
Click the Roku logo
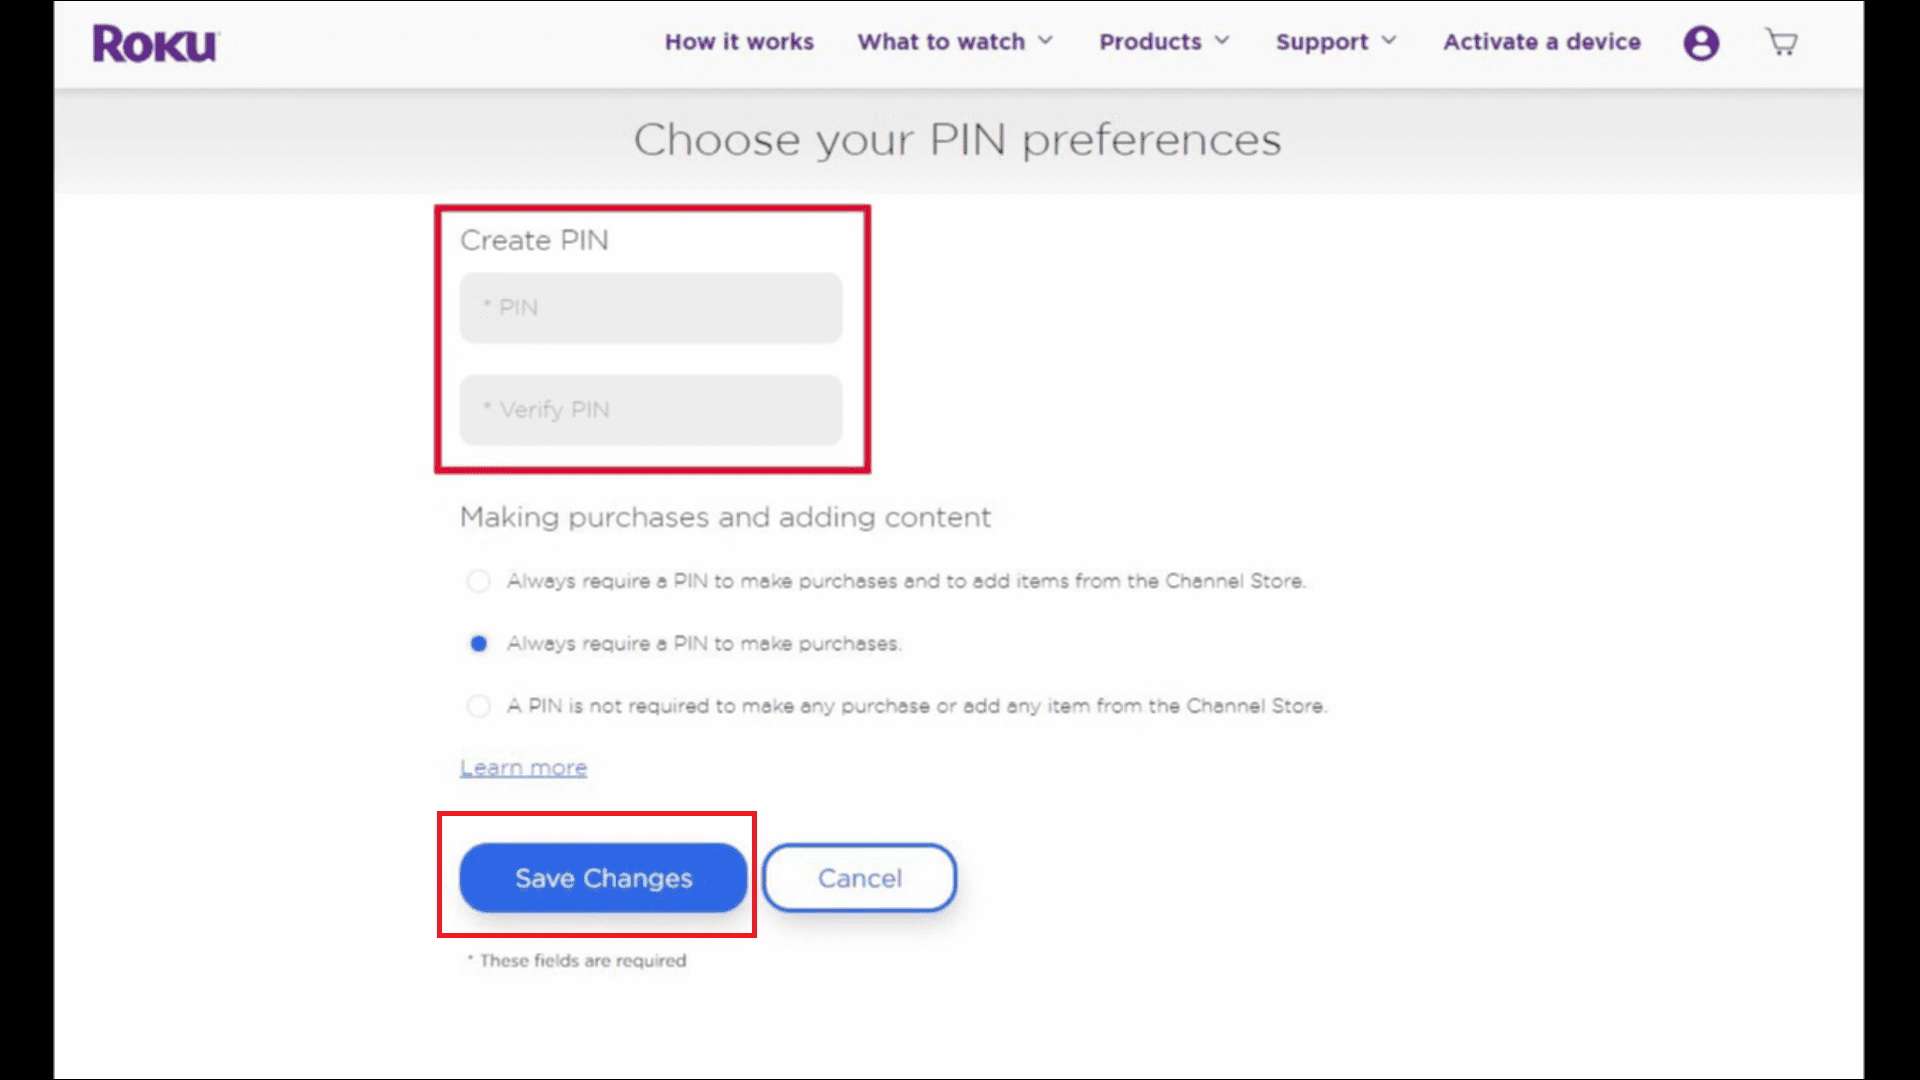pyautogui.click(x=155, y=43)
